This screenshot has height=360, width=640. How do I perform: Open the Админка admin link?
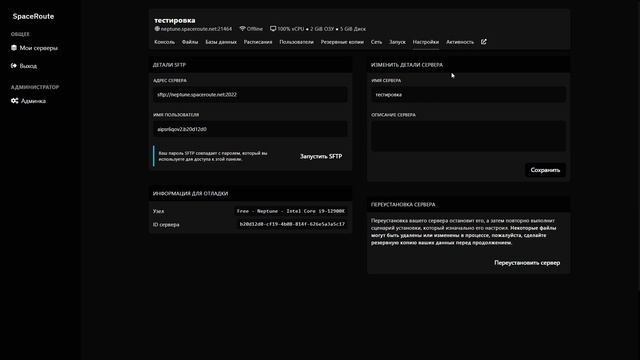(x=33, y=101)
